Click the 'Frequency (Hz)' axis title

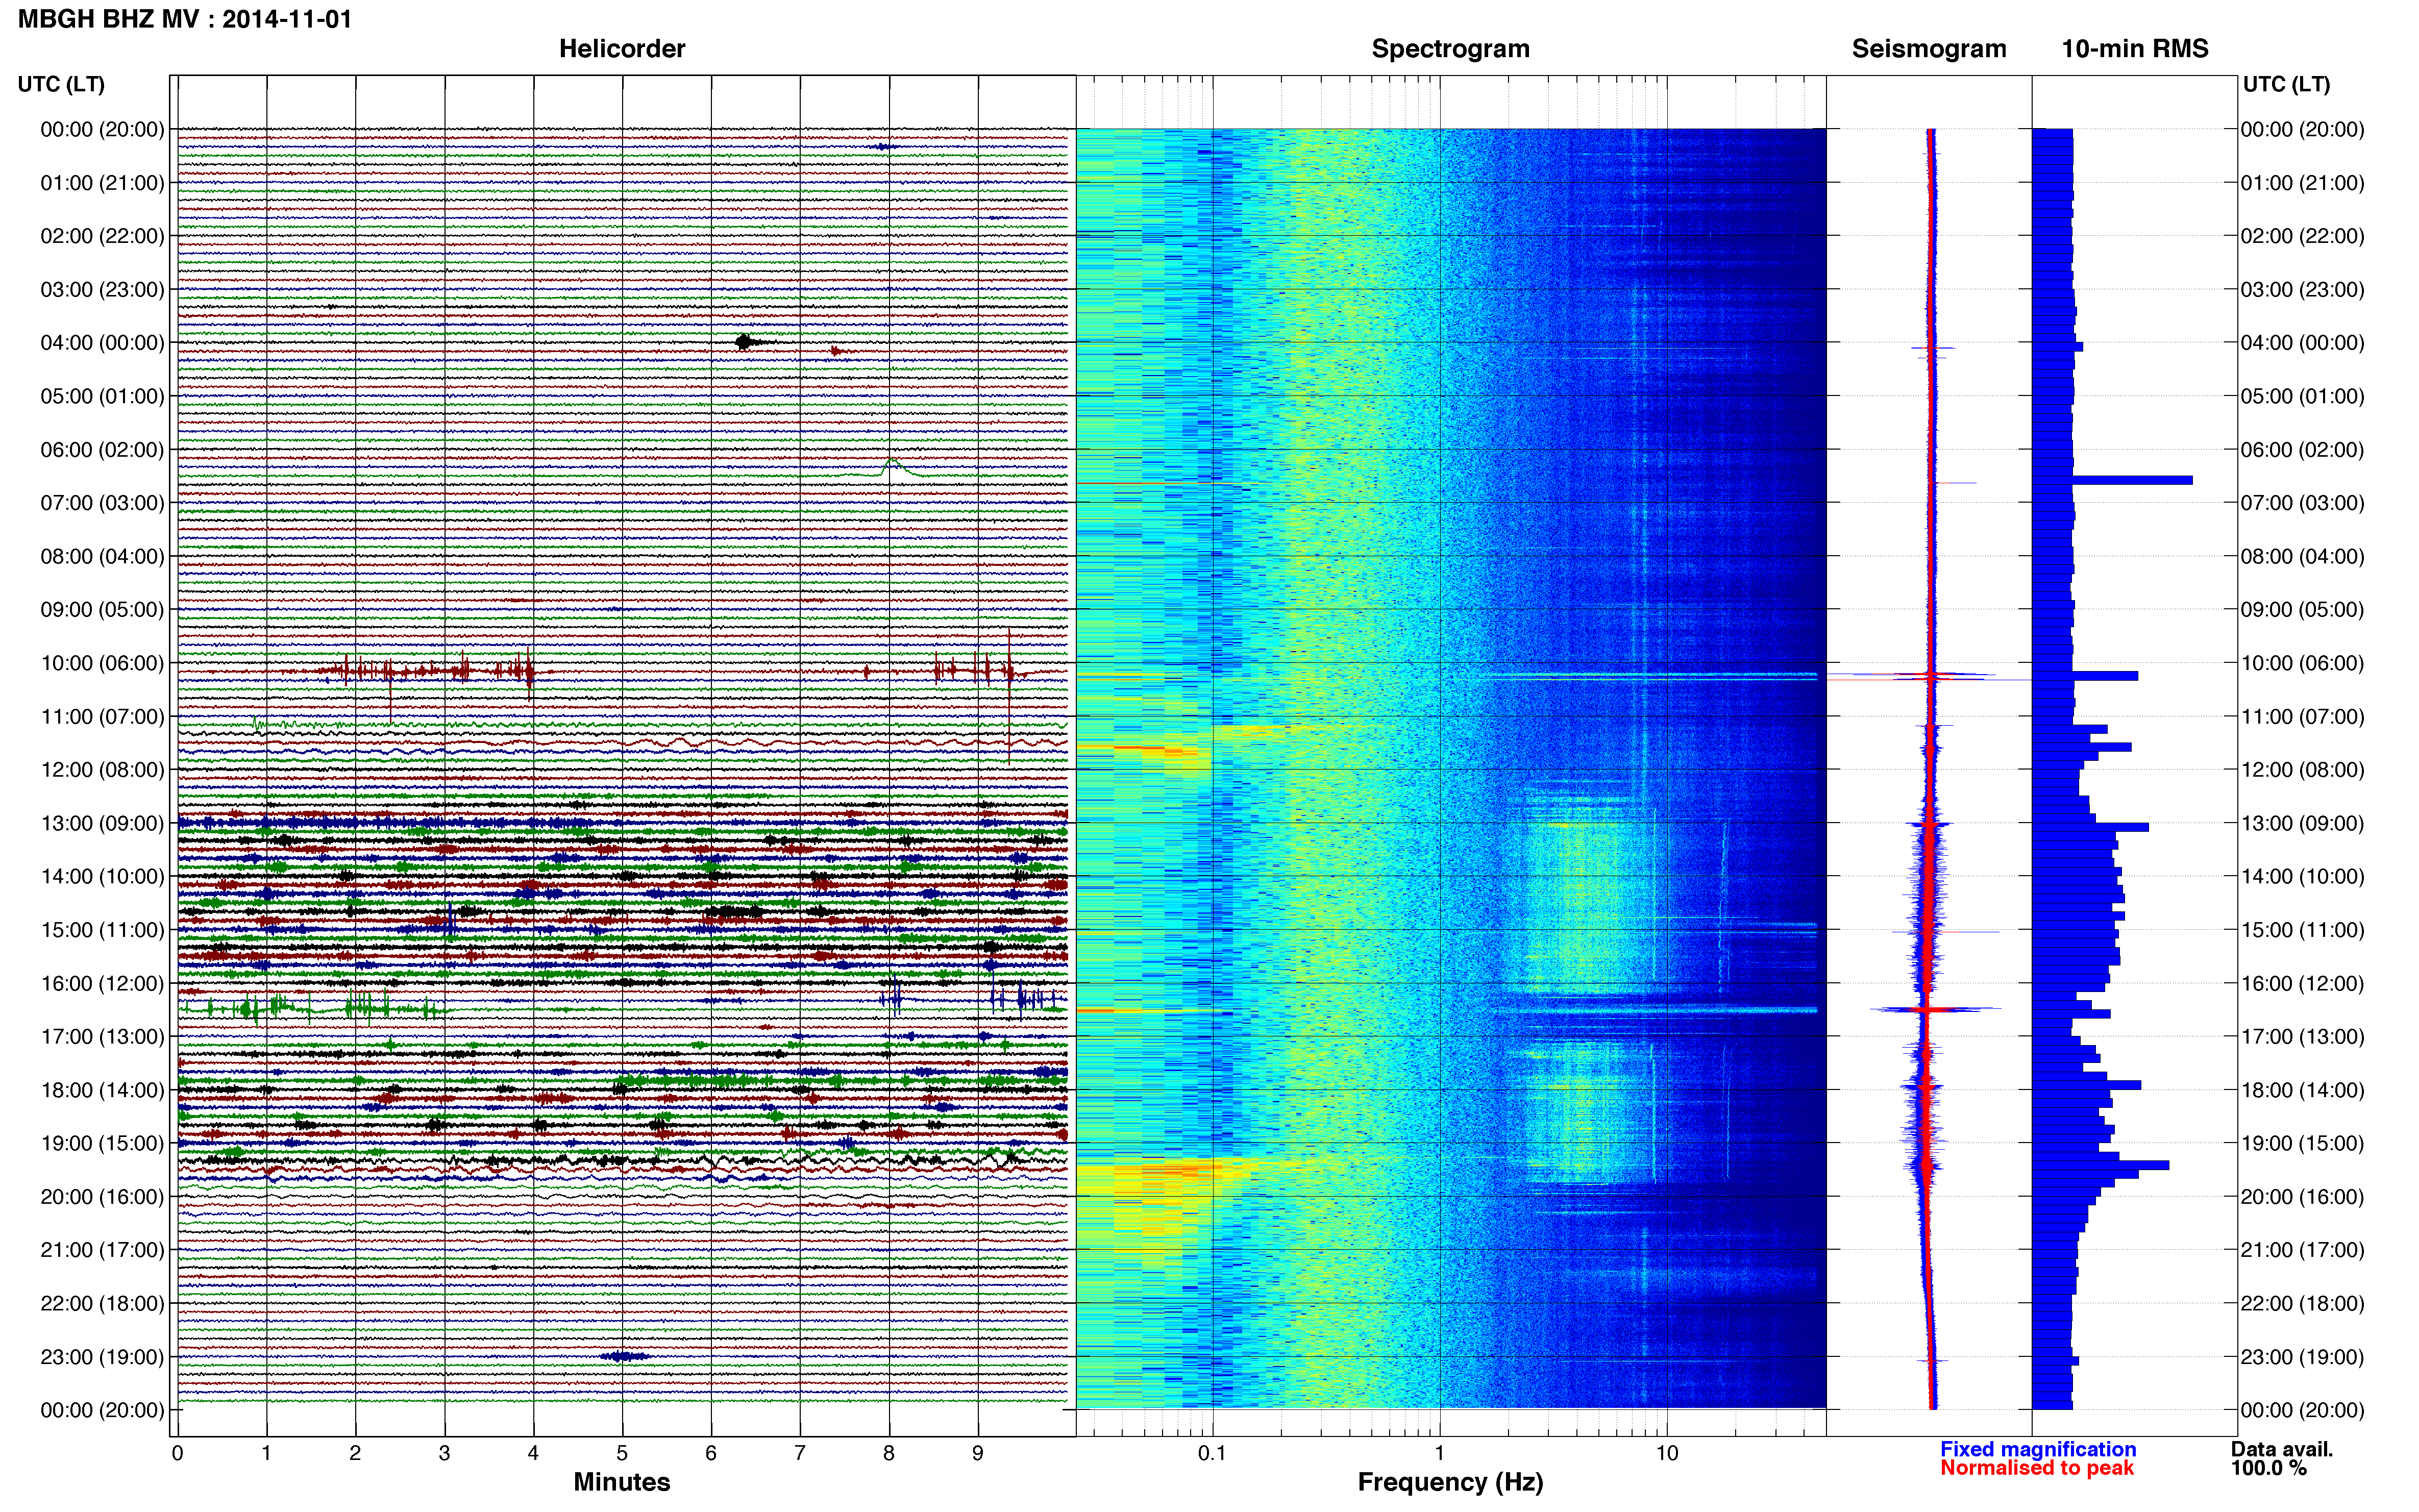pos(1450,1482)
